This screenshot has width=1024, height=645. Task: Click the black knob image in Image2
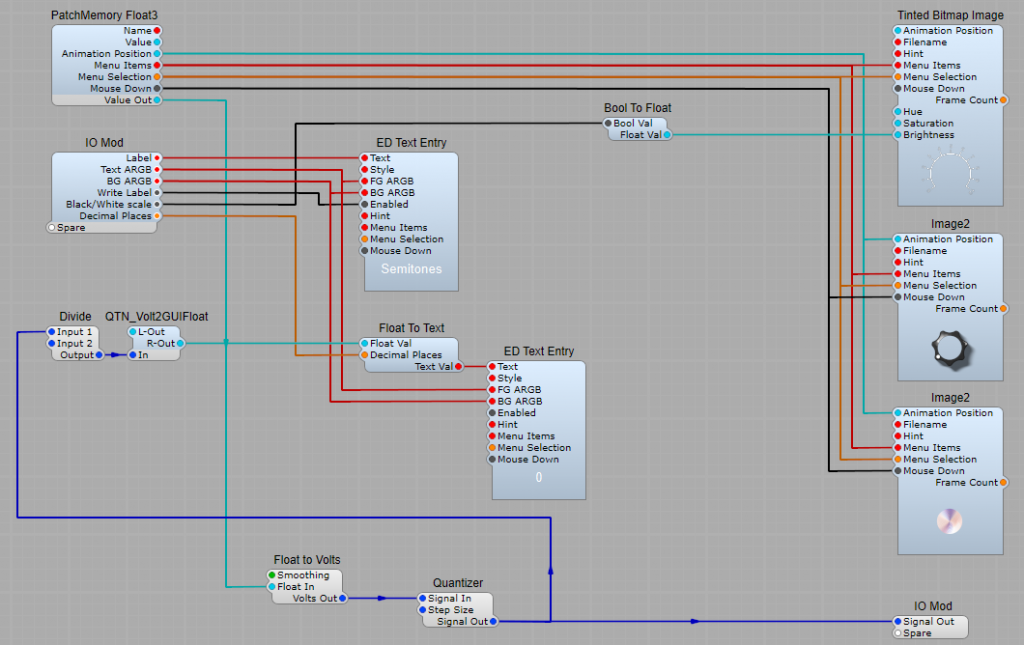click(x=949, y=347)
